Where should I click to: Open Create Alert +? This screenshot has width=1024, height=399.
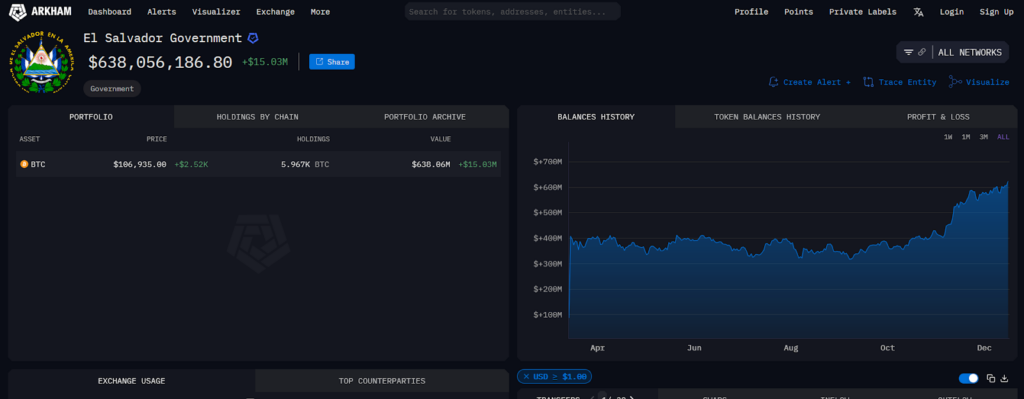coord(810,82)
